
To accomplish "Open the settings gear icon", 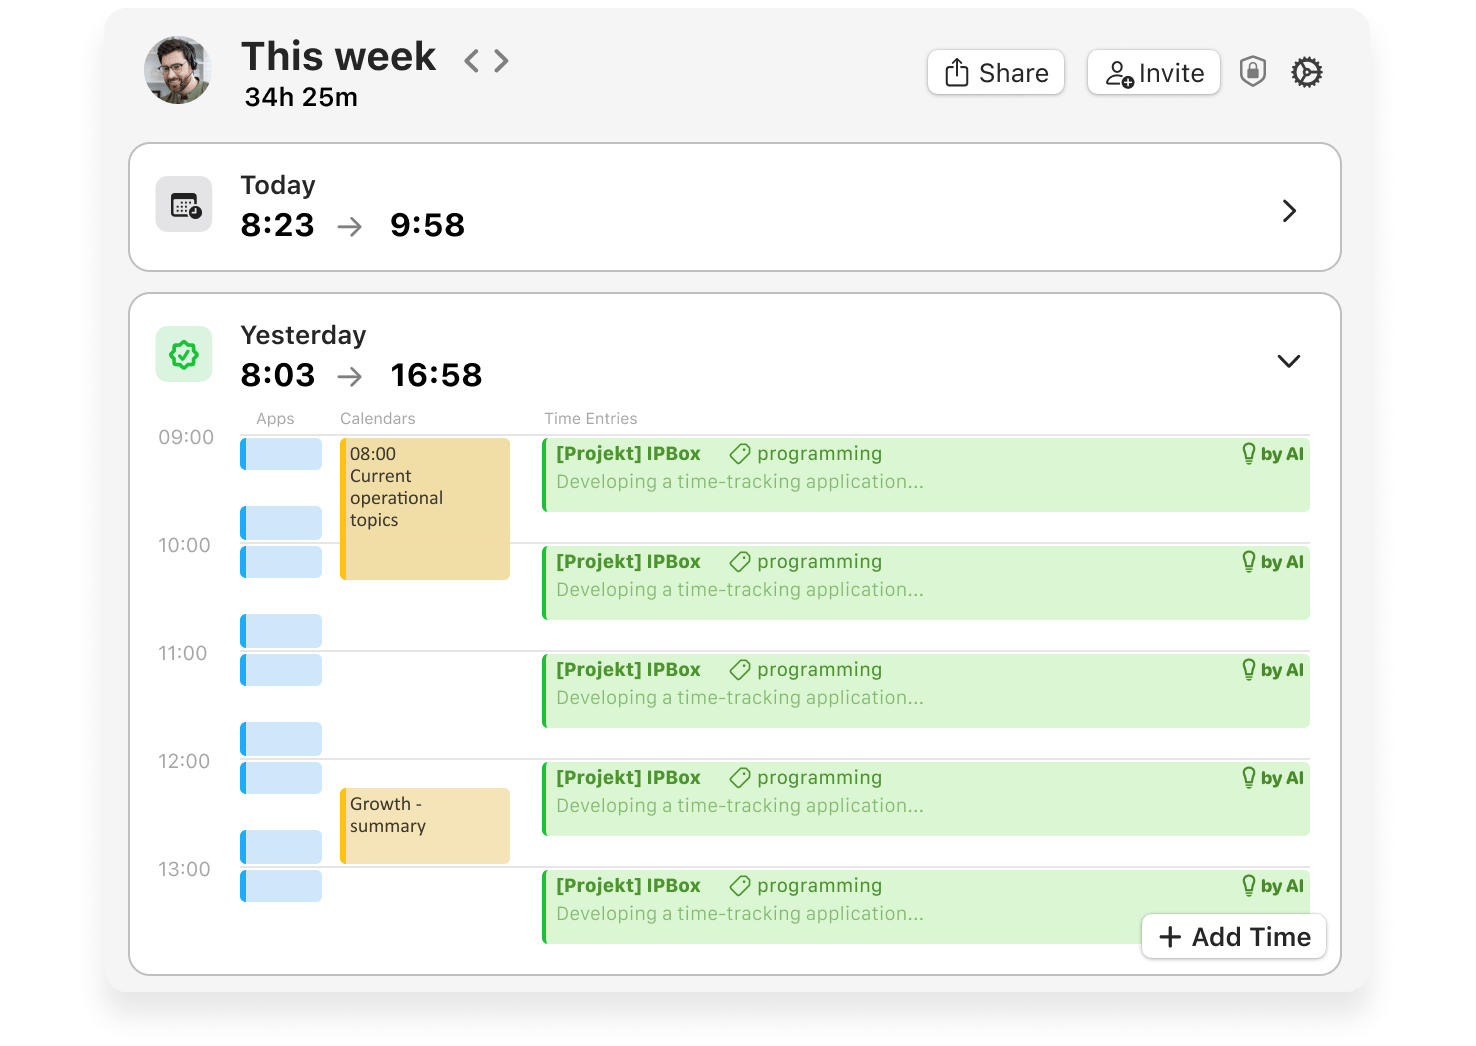I will pos(1306,73).
